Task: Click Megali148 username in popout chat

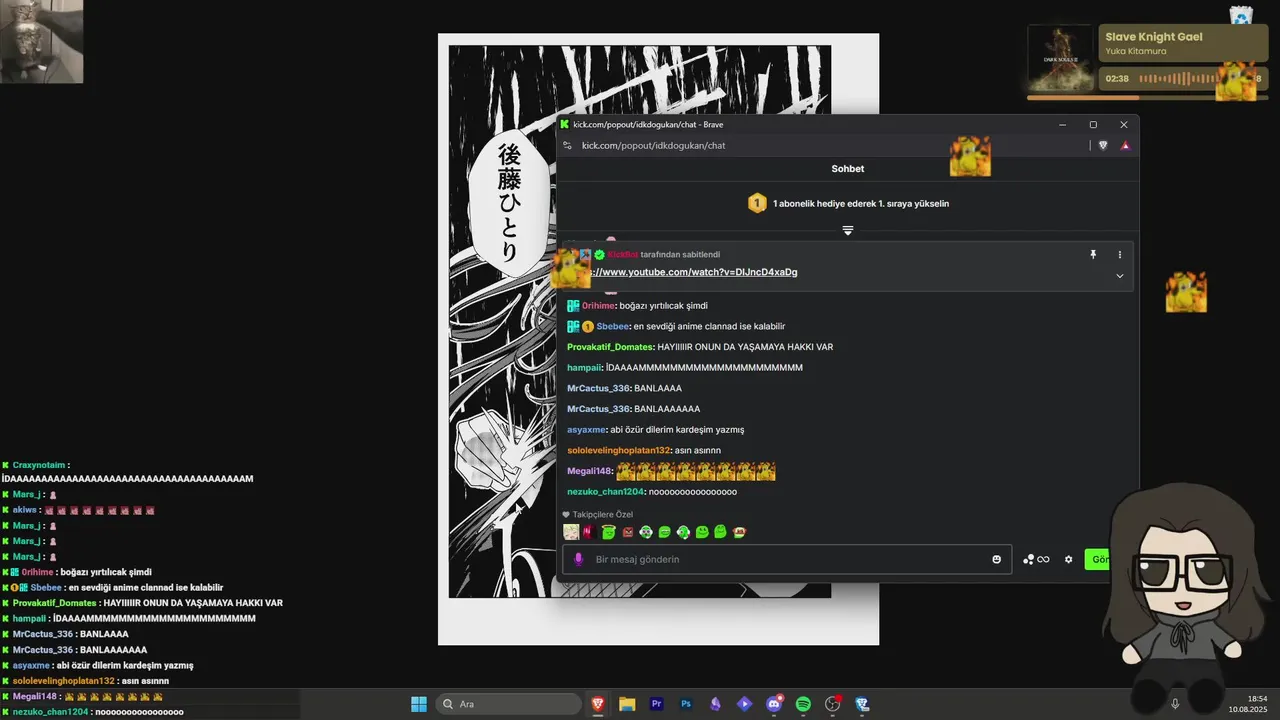Action: click(589, 471)
